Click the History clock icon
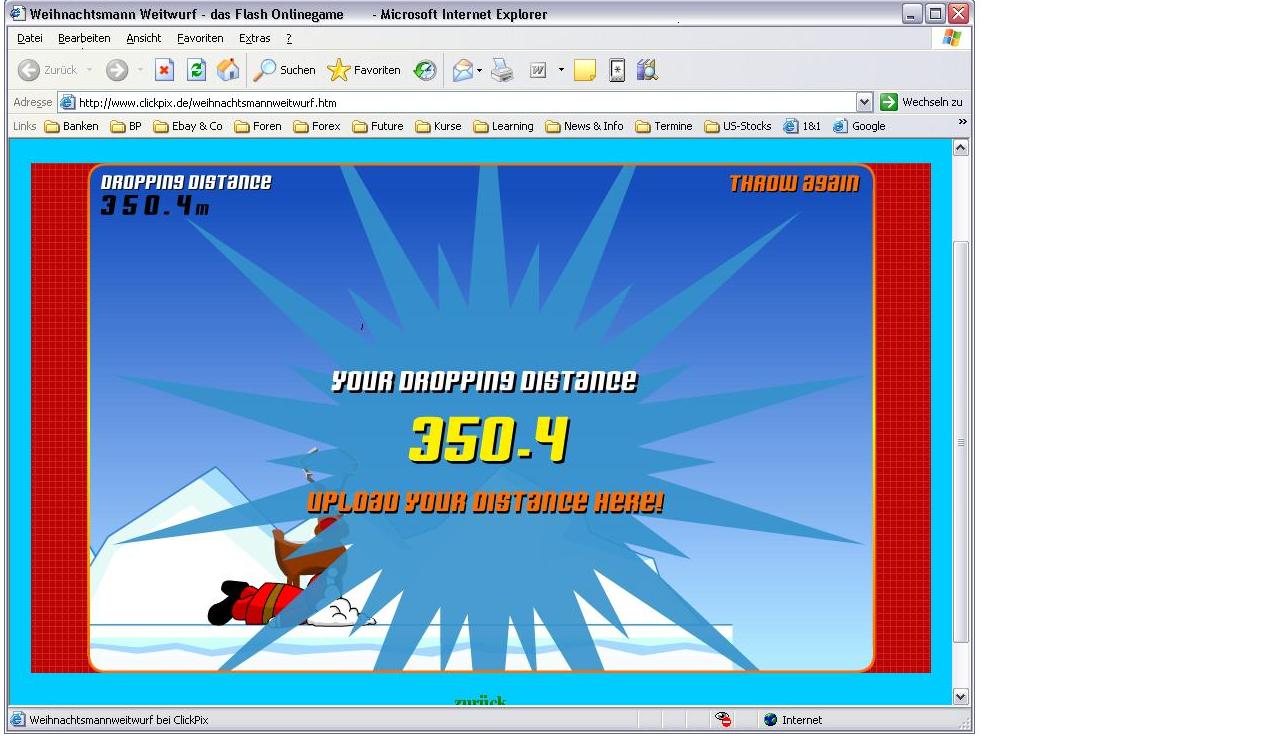 (x=425, y=70)
